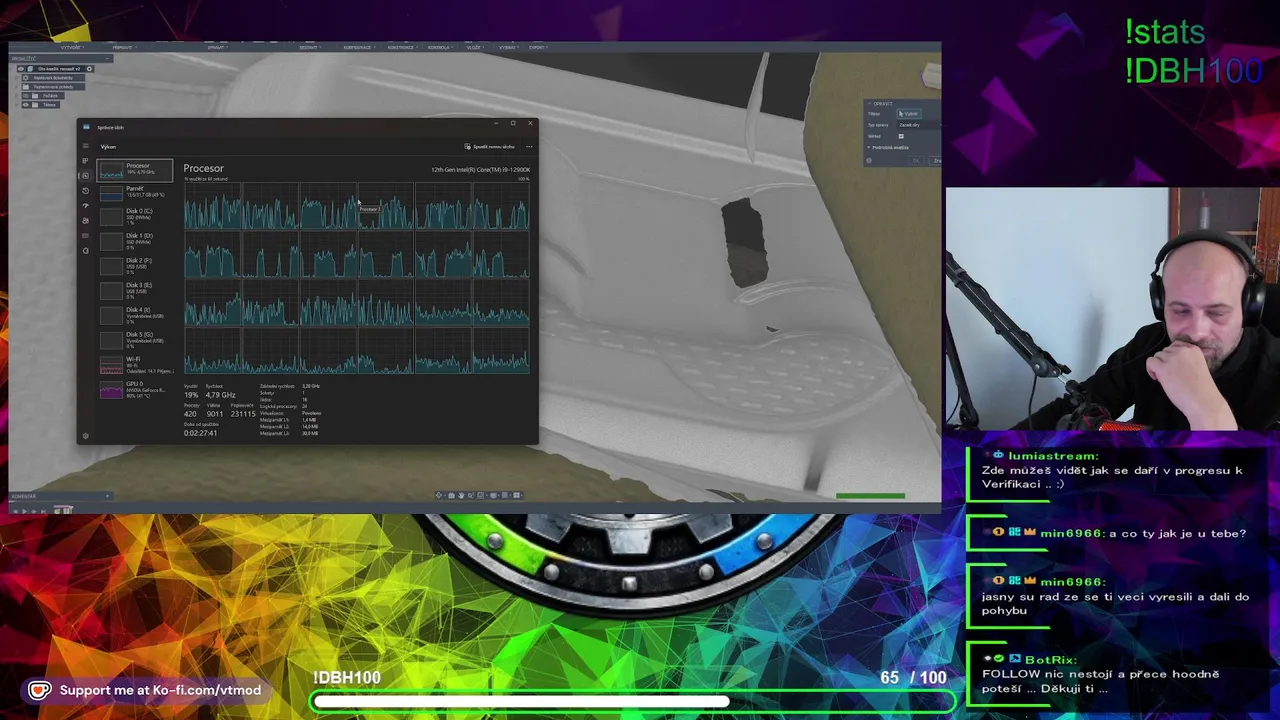The height and width of the screenshot is (720, 1280).
Task: Click the DBH100 goal progress bar
Action: tap(634, 702)
